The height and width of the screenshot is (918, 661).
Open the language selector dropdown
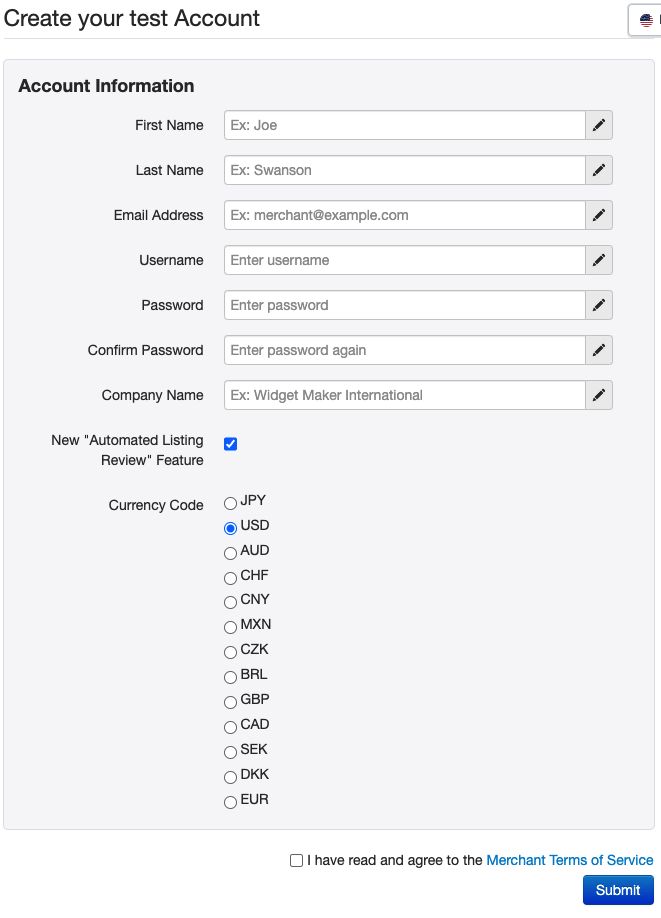pos(648,19)
